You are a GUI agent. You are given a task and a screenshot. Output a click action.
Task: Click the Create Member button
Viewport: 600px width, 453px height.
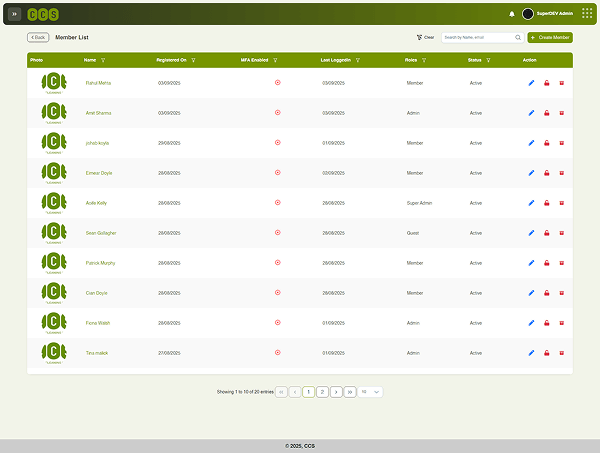click(x=550, y=37)
